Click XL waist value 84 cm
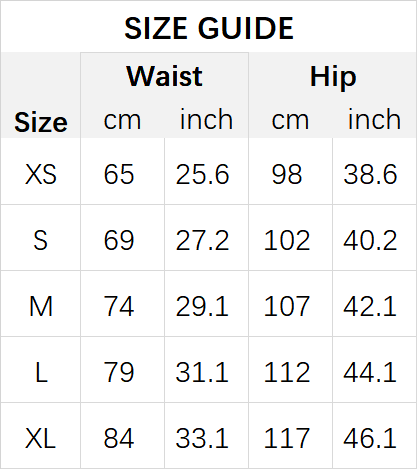 pyautogui.click(x=119, y=438)
